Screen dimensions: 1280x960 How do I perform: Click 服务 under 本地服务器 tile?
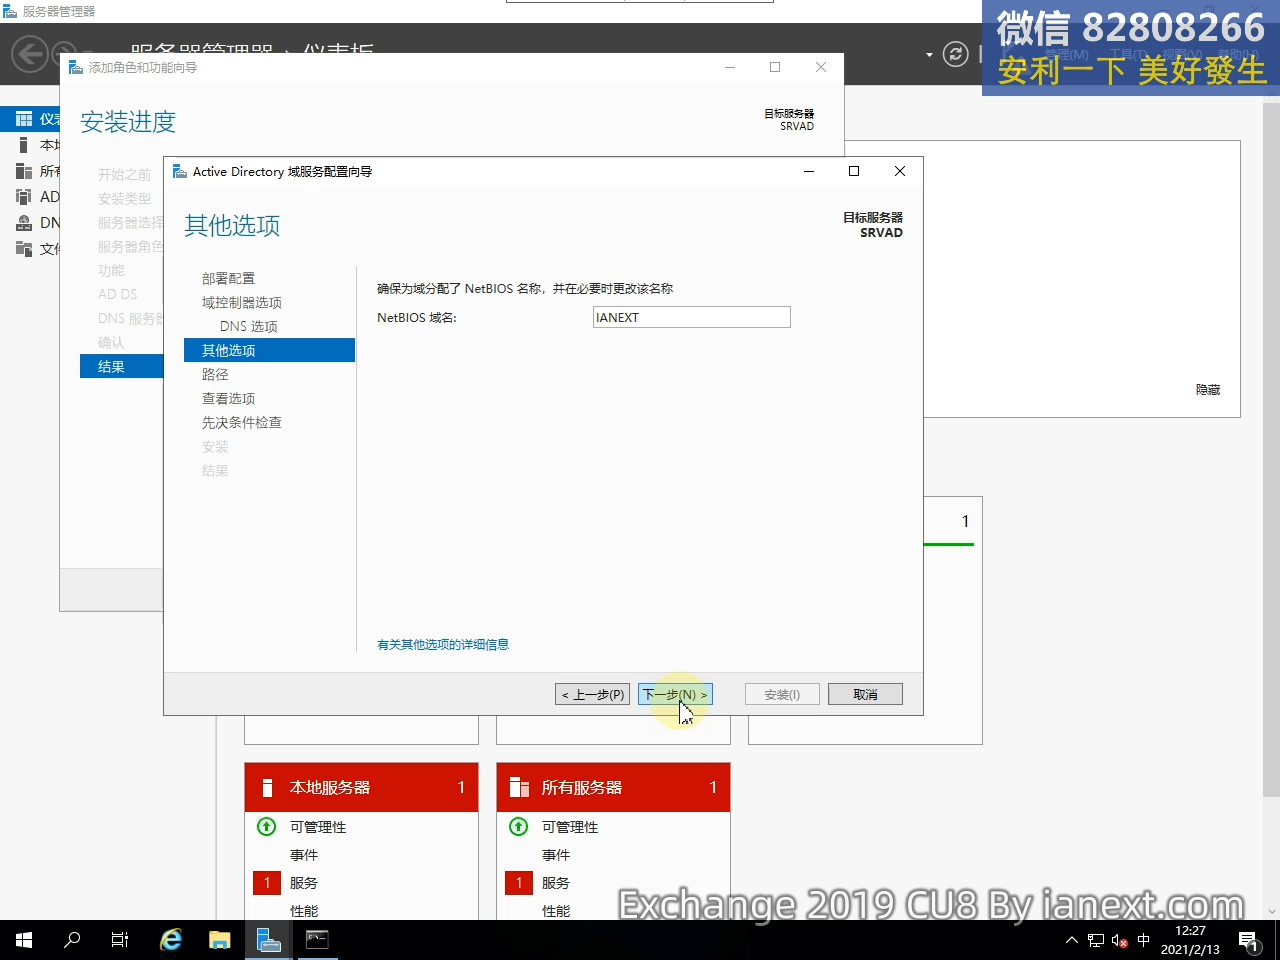pos(304,883)
